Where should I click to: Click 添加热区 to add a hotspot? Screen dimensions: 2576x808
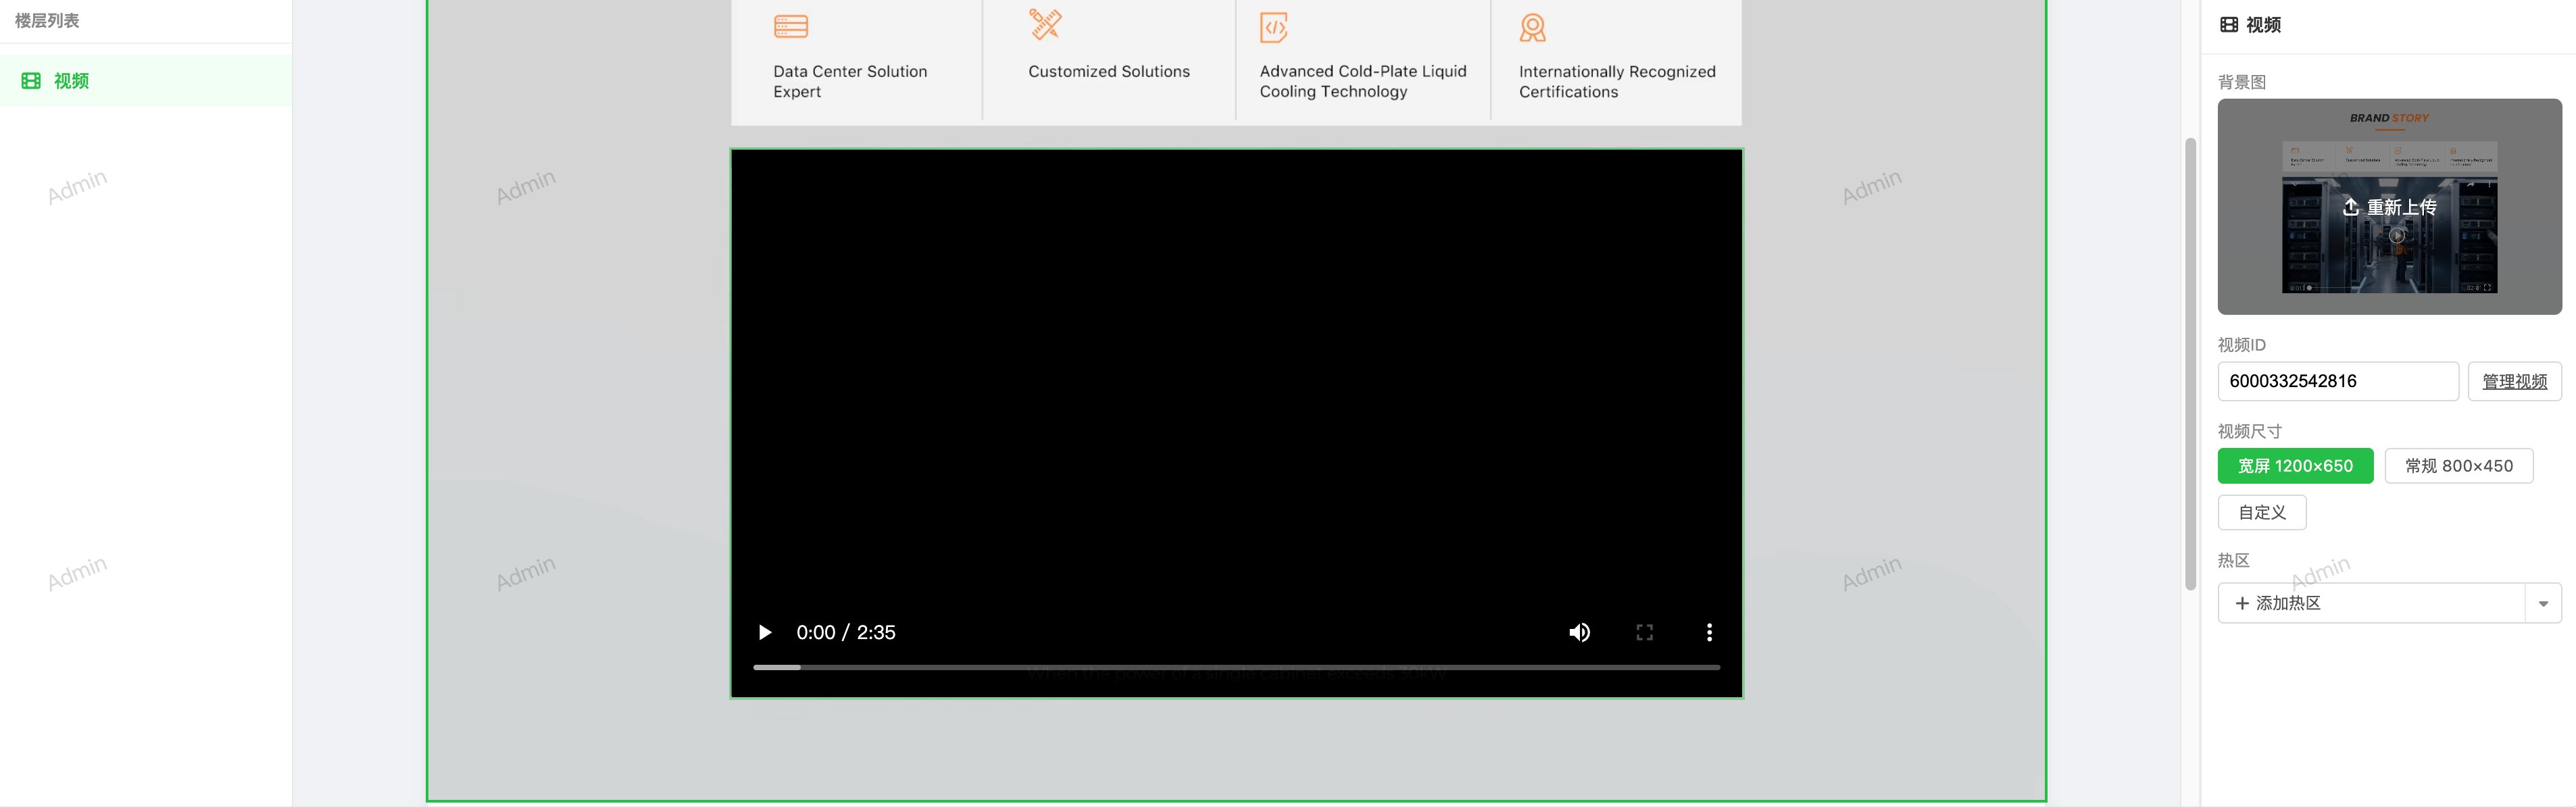(x=2371, y=603)
